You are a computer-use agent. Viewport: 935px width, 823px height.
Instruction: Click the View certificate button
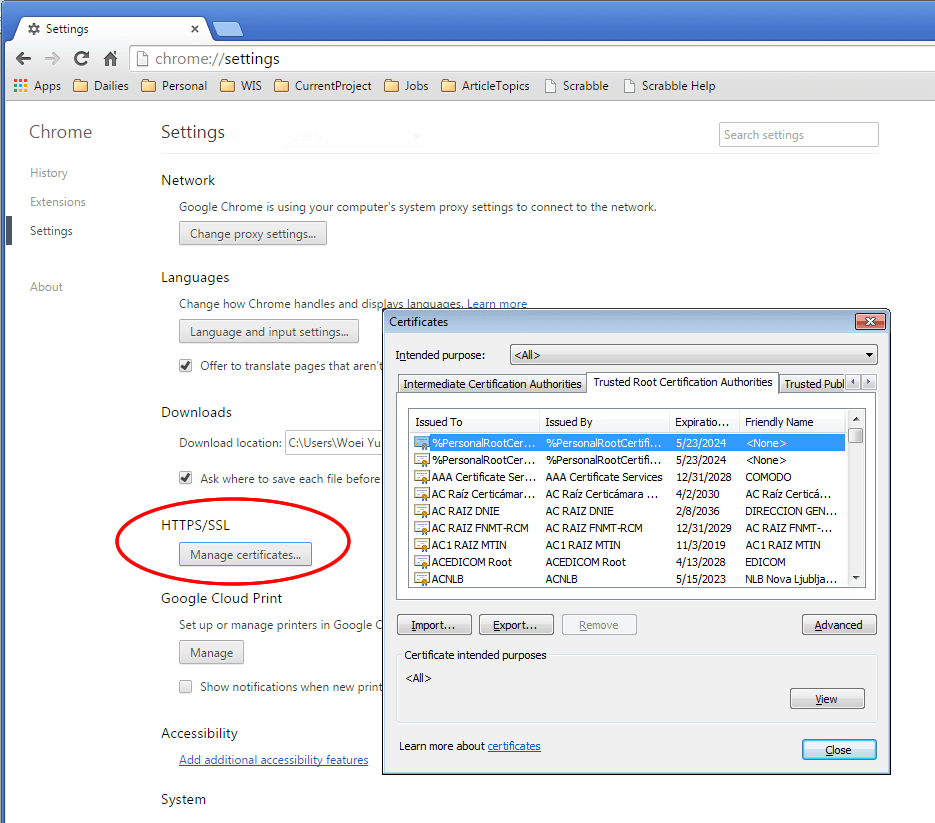coord(827,698)
